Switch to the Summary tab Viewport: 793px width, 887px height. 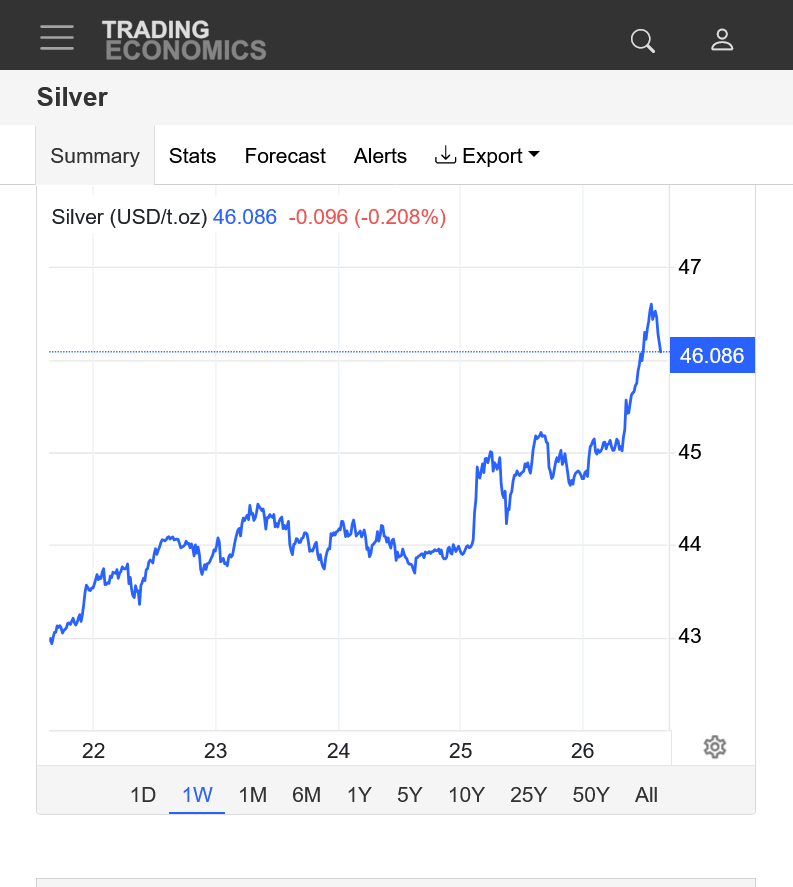coord(95,156)
